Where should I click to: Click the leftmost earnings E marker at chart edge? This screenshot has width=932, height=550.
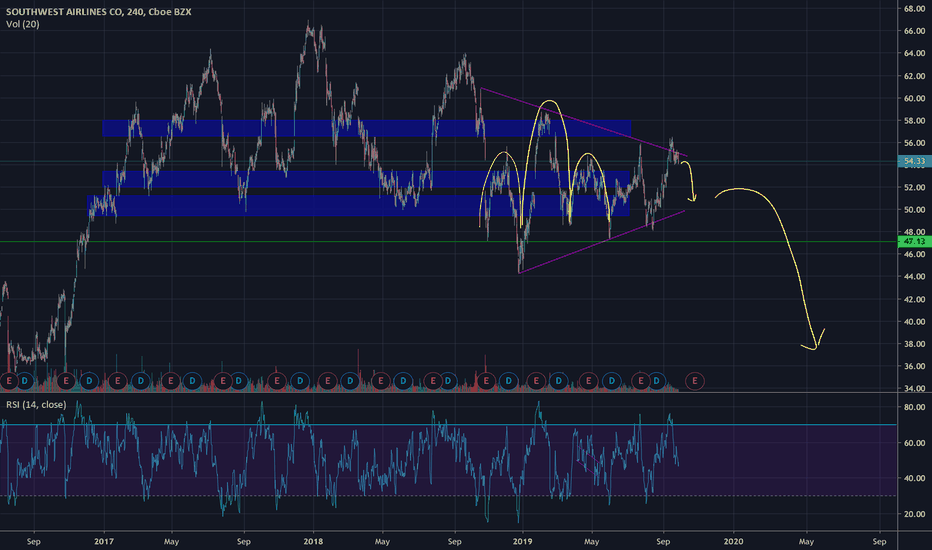[x=9, y=381]
